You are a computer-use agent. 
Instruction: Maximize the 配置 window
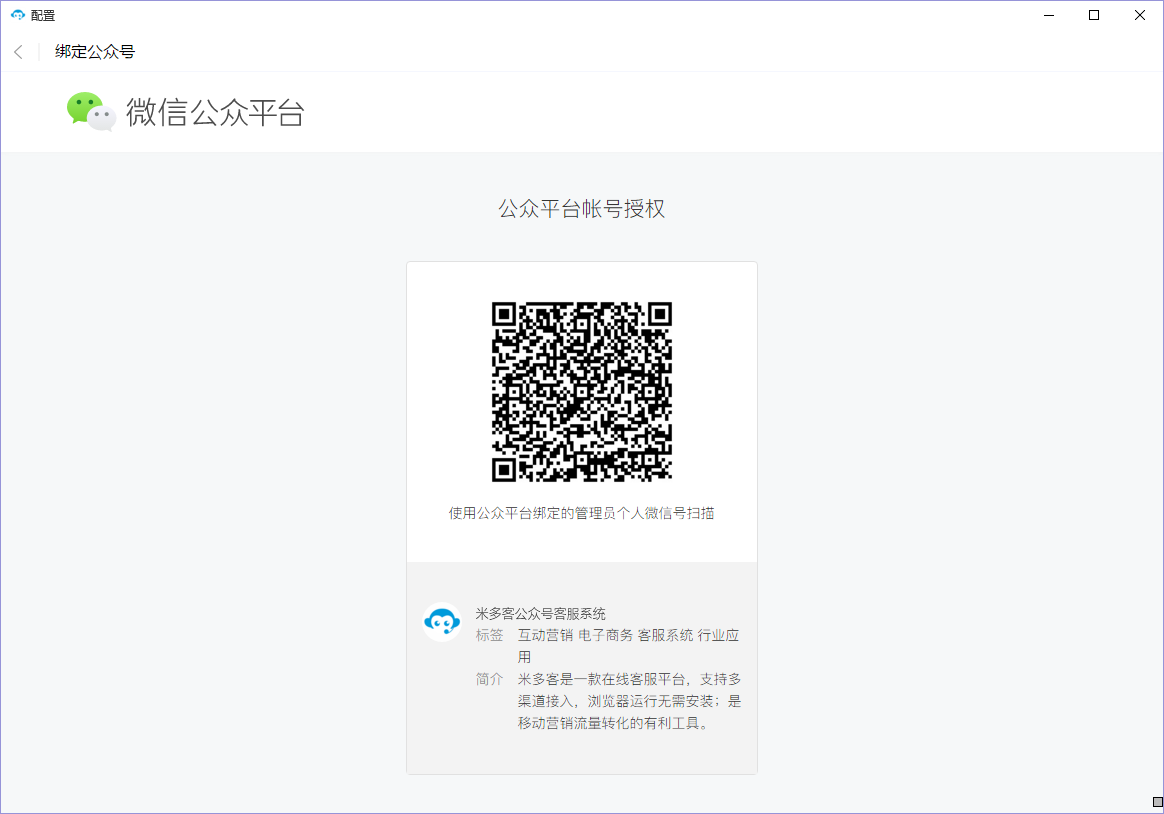click(x=1094, y=15)
